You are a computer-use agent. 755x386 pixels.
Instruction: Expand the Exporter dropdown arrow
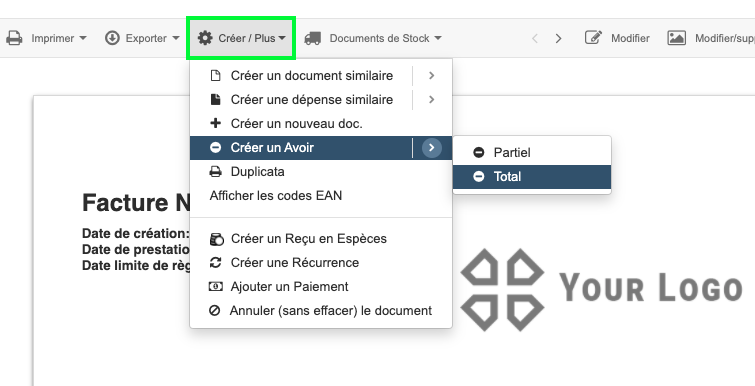click(x=176, y=38)
